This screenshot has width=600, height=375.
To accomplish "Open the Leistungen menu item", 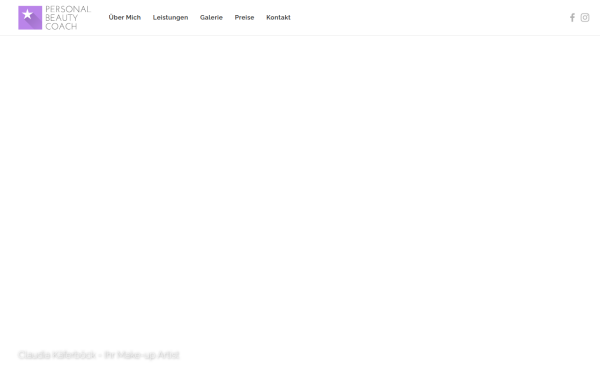I will point(170,18).
